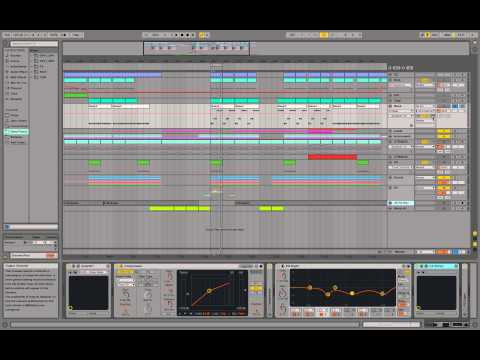The width and height of the screenshot is (480, 360).
Task: Select first filter dot in EQ Eight display
Action: [309, 287]
